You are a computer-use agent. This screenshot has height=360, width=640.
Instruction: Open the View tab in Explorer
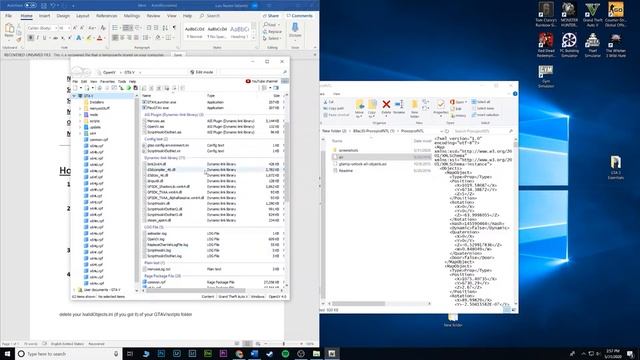pyautogui.click(x=337, y=94)
